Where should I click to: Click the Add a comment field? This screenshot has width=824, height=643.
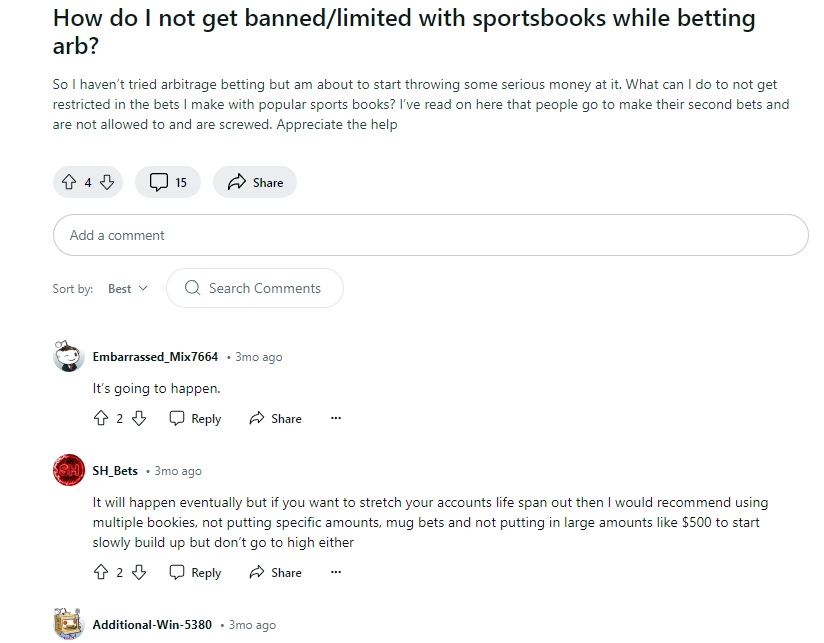[430, 235]
